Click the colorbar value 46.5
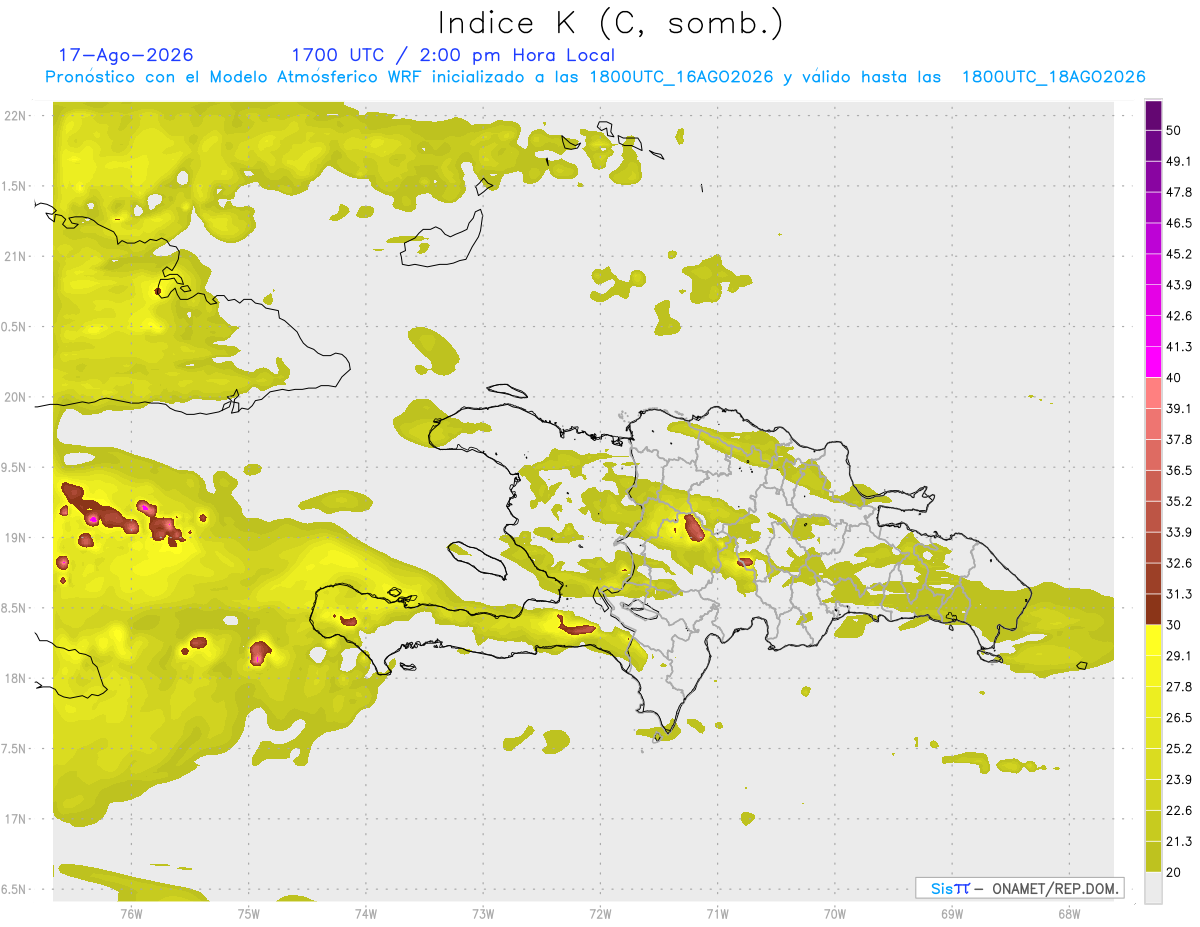This screenshot has width=1200, height=927. (1179, 223)
